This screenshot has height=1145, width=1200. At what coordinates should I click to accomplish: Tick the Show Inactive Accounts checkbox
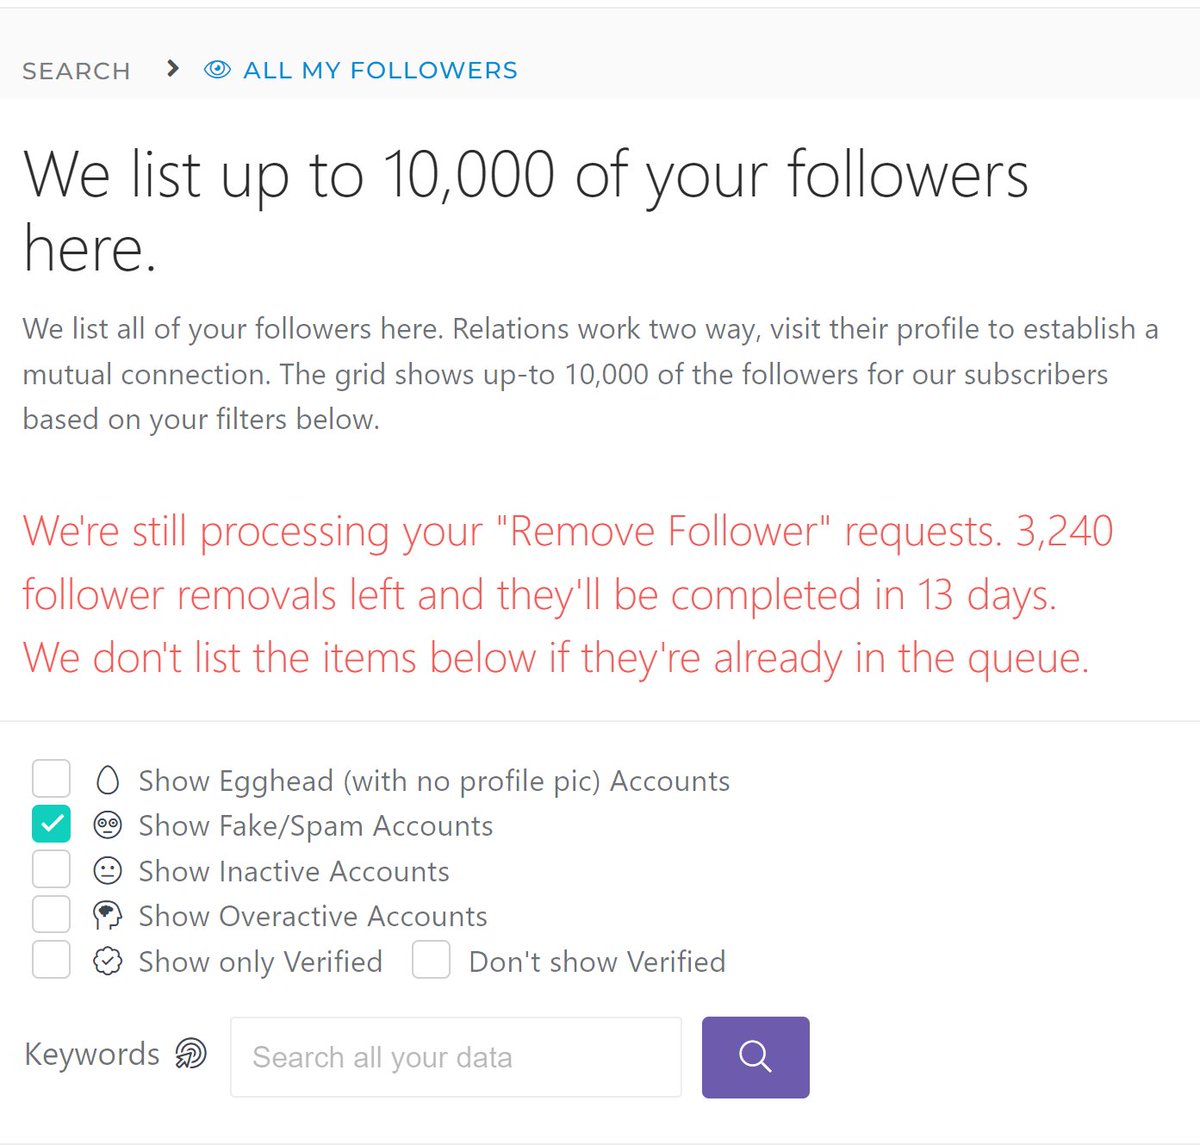[51, 869]
